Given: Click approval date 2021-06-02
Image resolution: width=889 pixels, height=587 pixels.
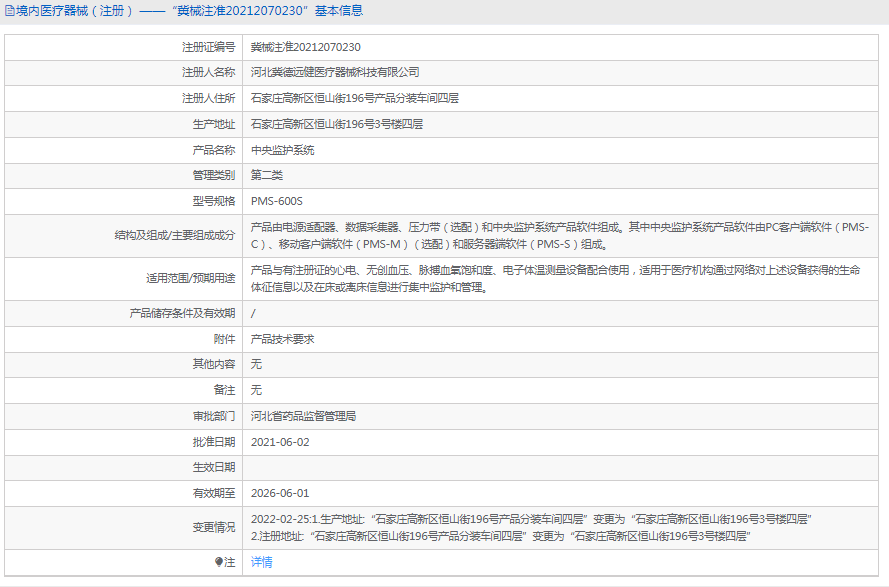Looking at the screenshot, I should tap(280, 442).
